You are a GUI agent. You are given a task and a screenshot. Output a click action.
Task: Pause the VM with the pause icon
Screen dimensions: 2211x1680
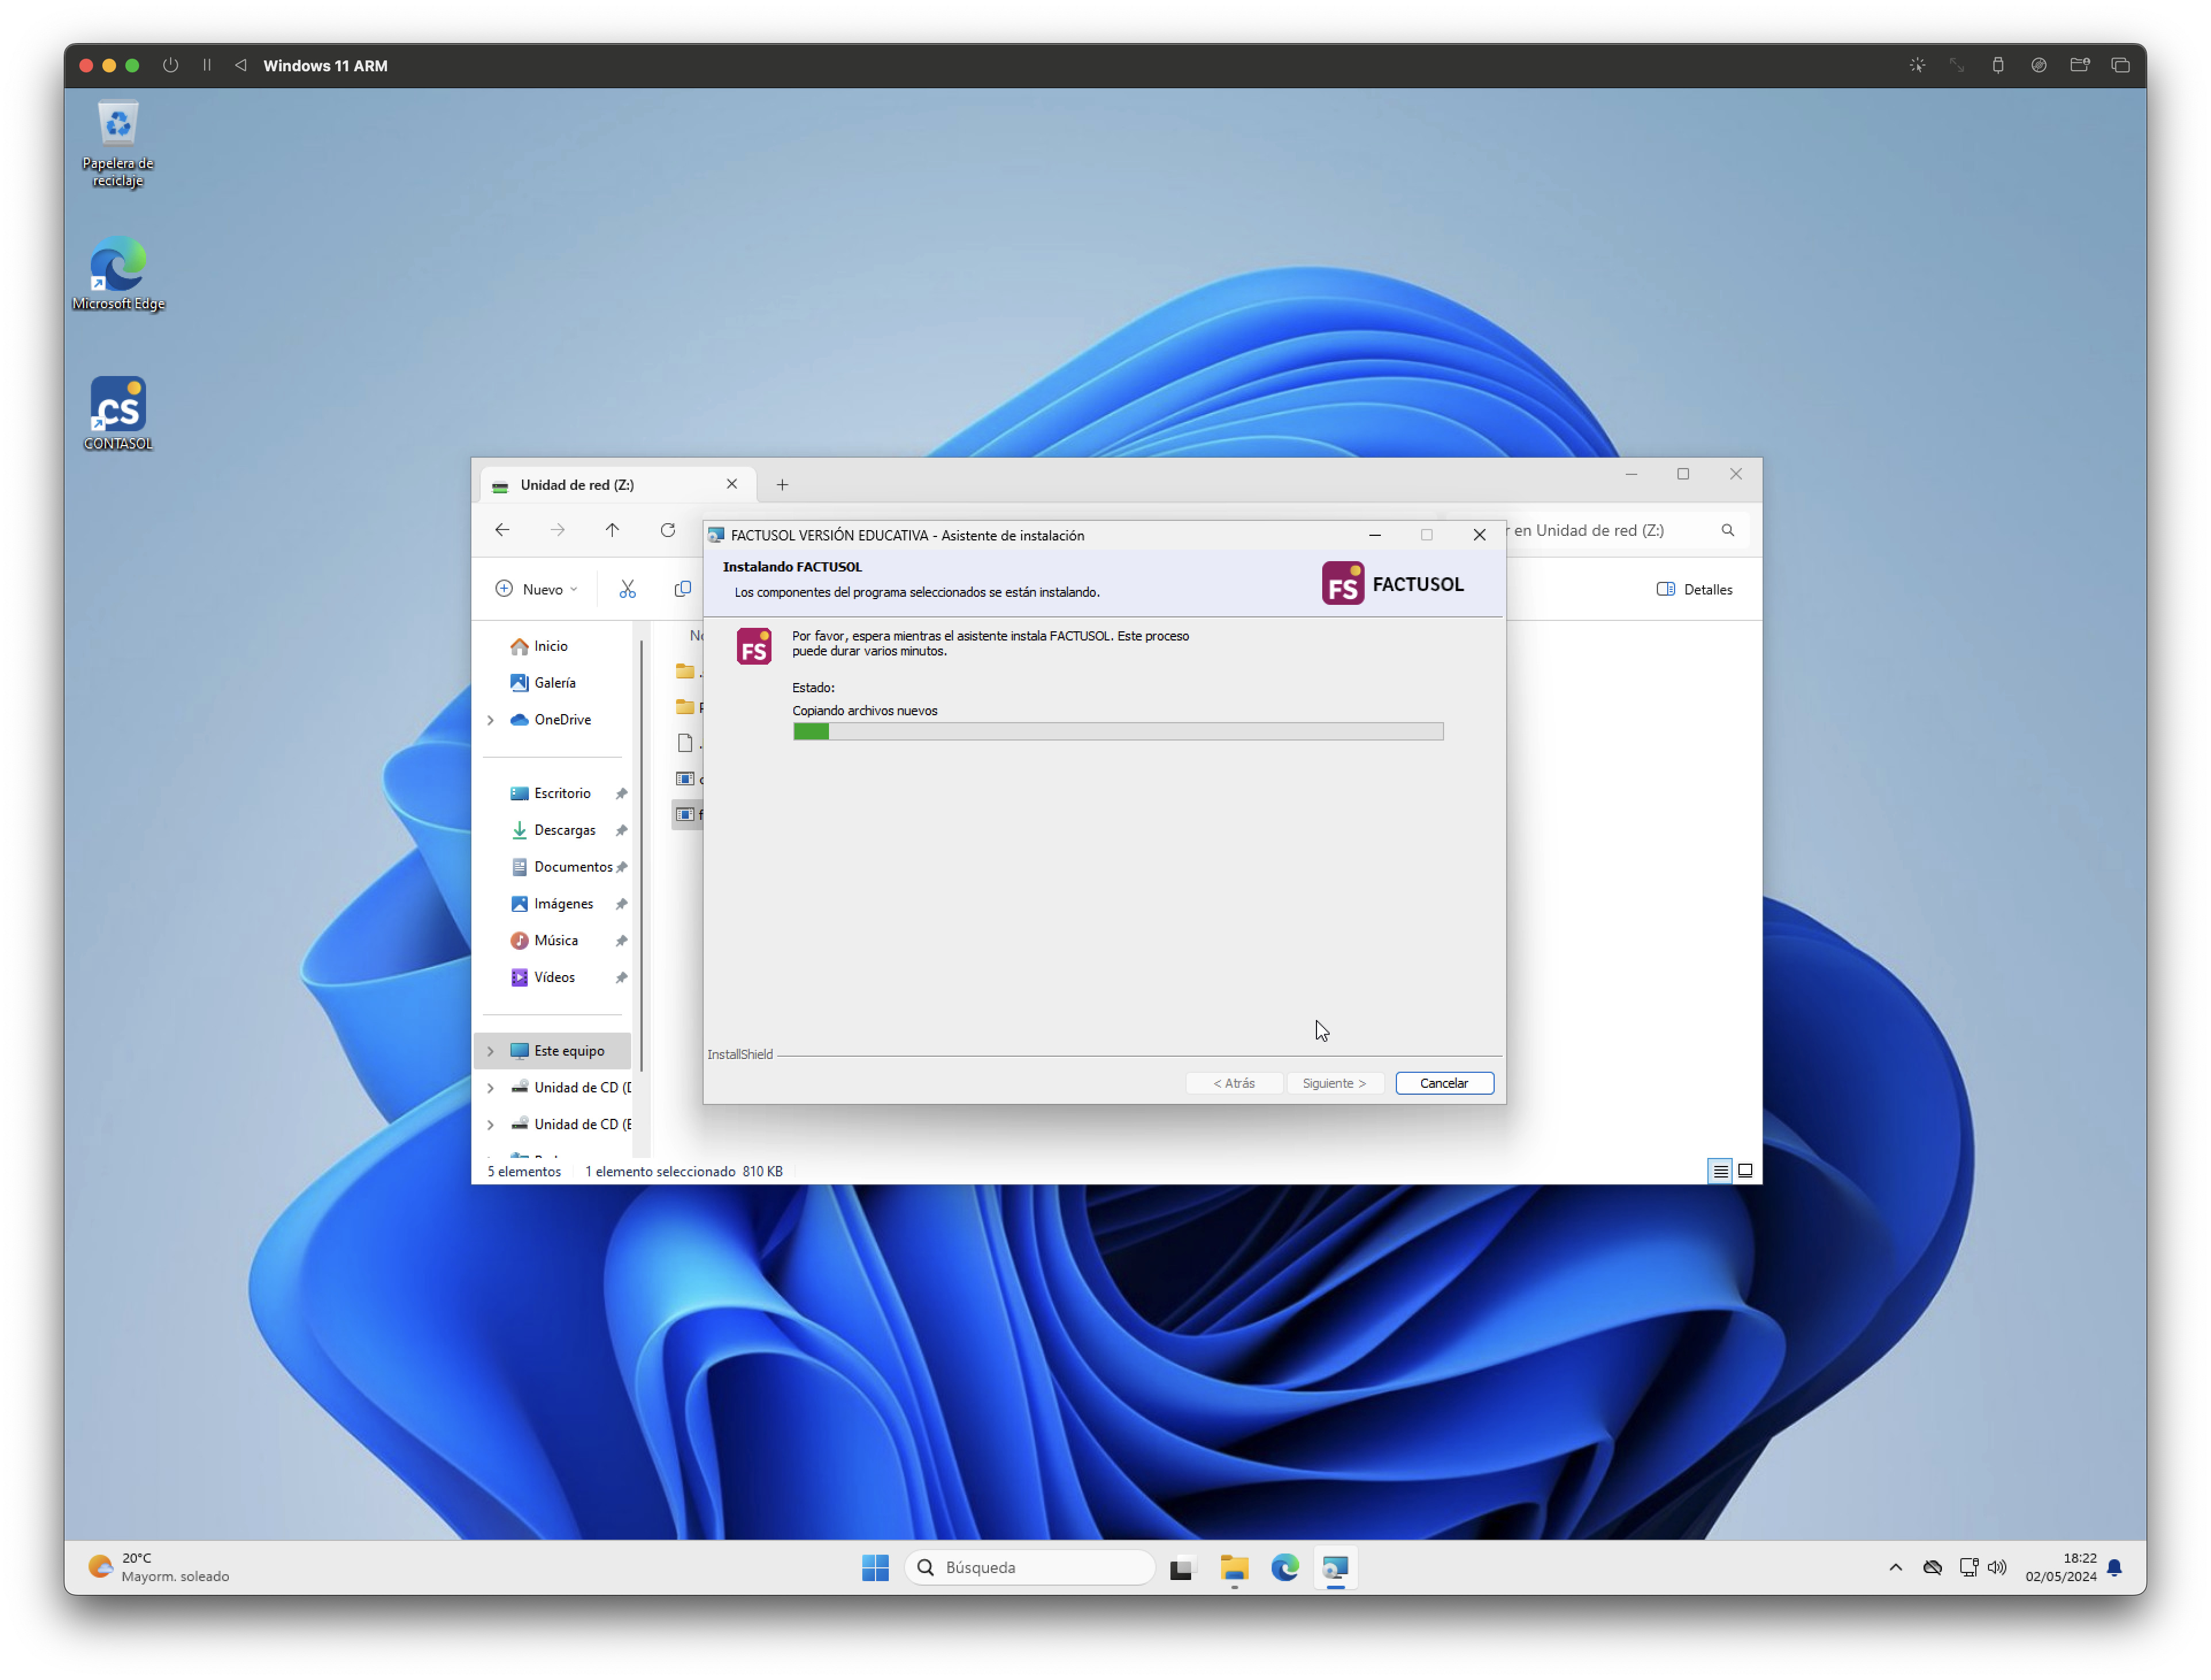tap(207, 65)
